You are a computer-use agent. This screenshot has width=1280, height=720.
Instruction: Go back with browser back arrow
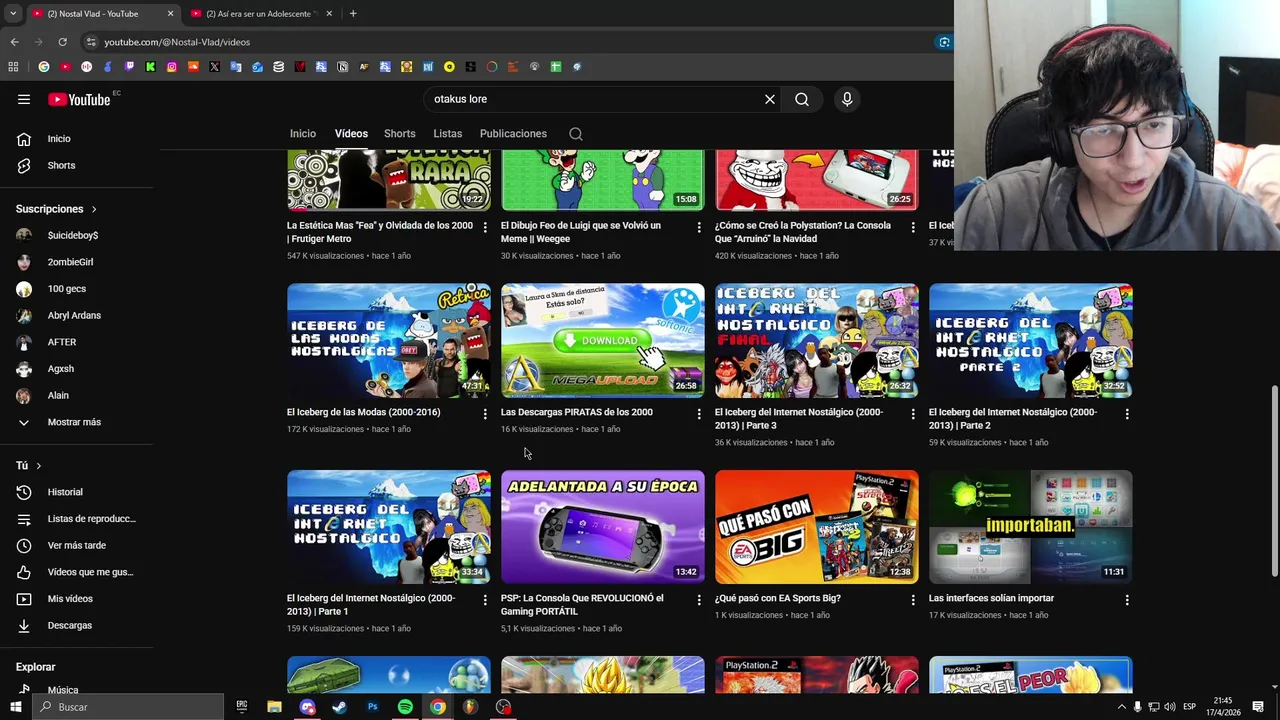(14, 42)
